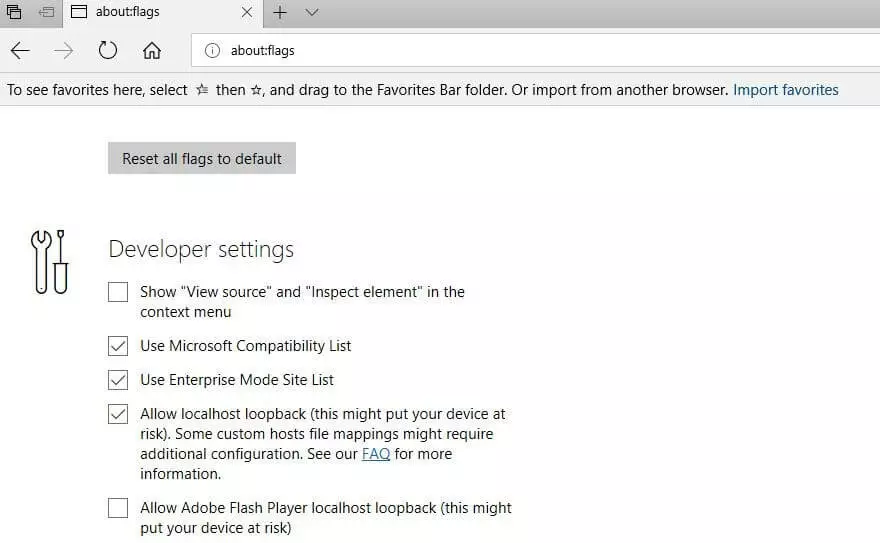Uncheck Use Microsoft Compatibility List

point(118,346)
